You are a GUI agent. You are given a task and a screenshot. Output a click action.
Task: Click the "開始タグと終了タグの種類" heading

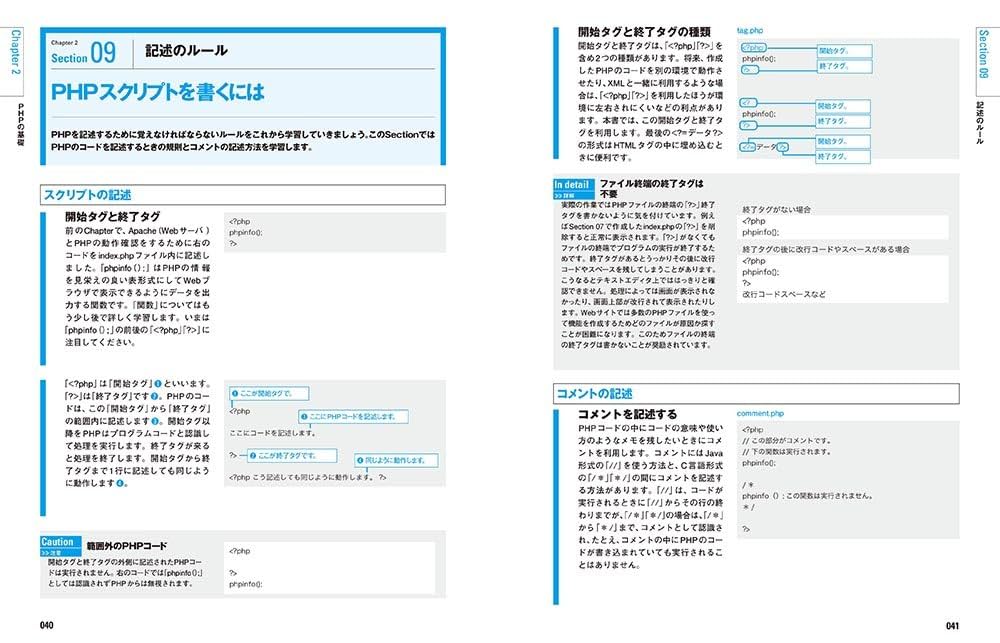(x=644, y=32)
